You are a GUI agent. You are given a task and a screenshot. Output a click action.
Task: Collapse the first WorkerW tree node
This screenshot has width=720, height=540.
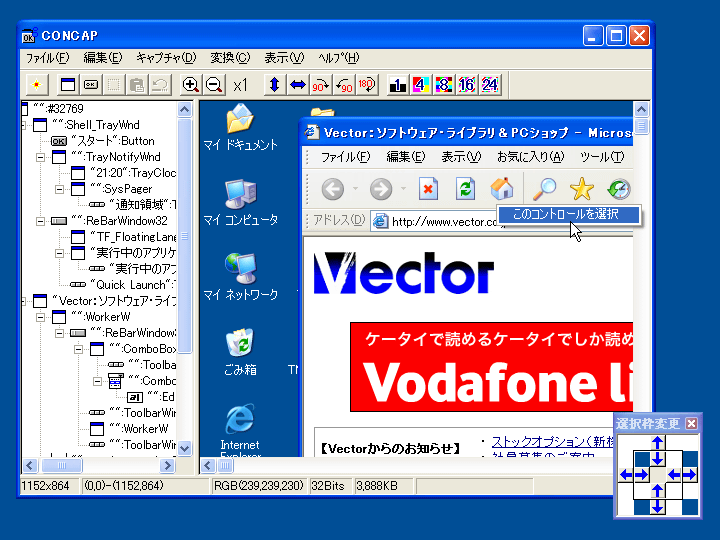coord(40,317)
